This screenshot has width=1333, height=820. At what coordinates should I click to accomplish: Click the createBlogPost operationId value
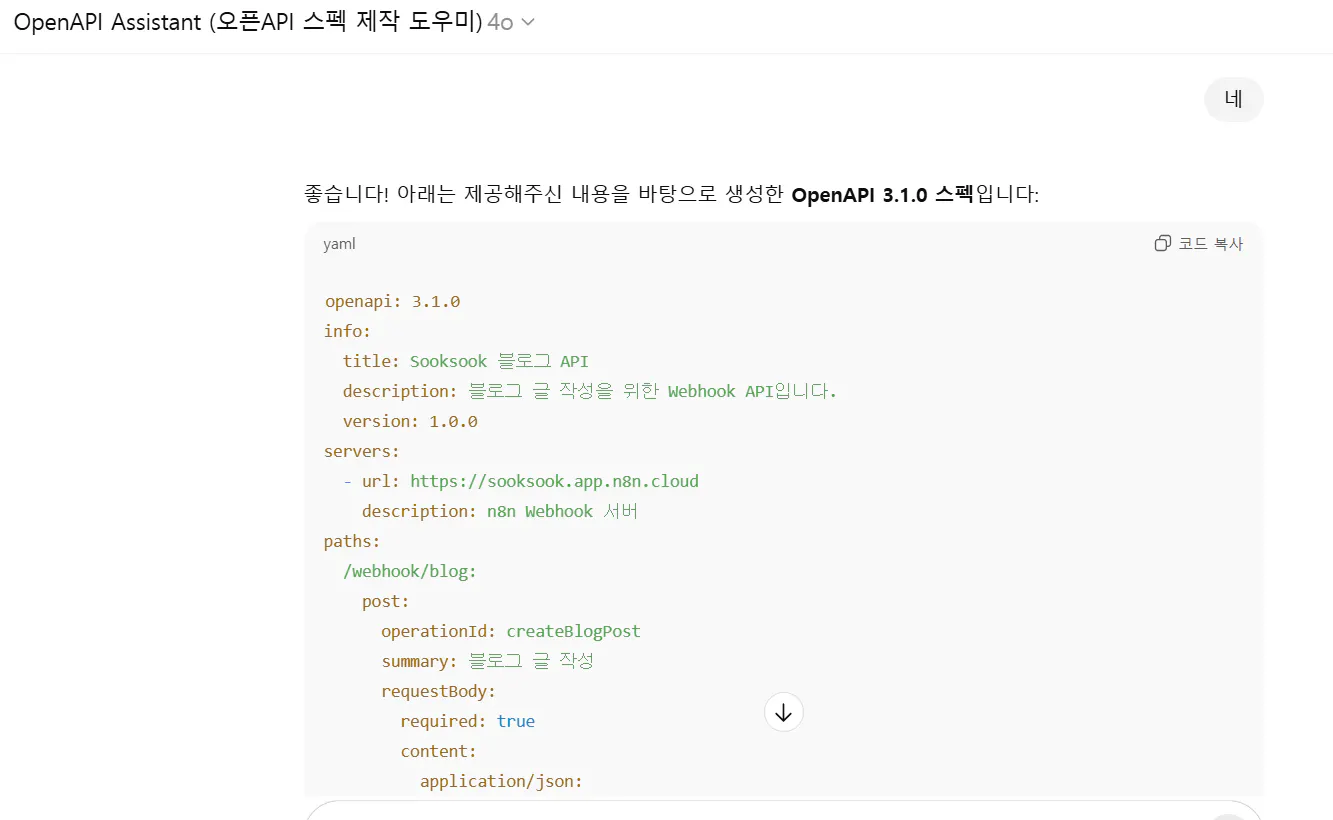tap(573, 631)
